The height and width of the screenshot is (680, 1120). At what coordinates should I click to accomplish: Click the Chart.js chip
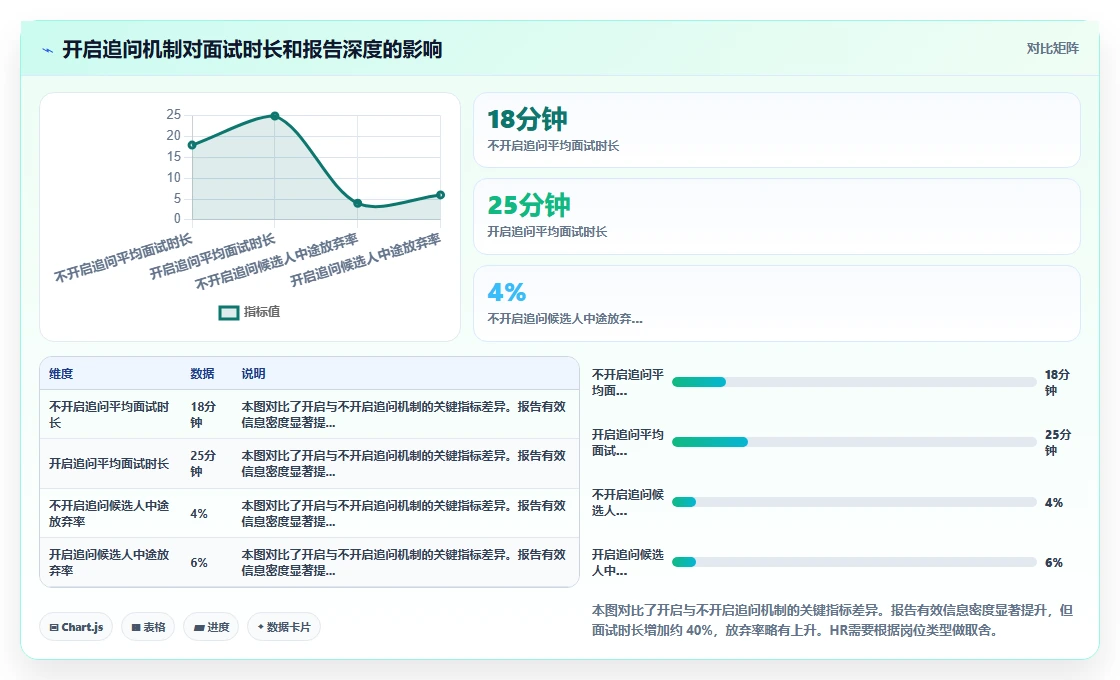pos(76,627)
